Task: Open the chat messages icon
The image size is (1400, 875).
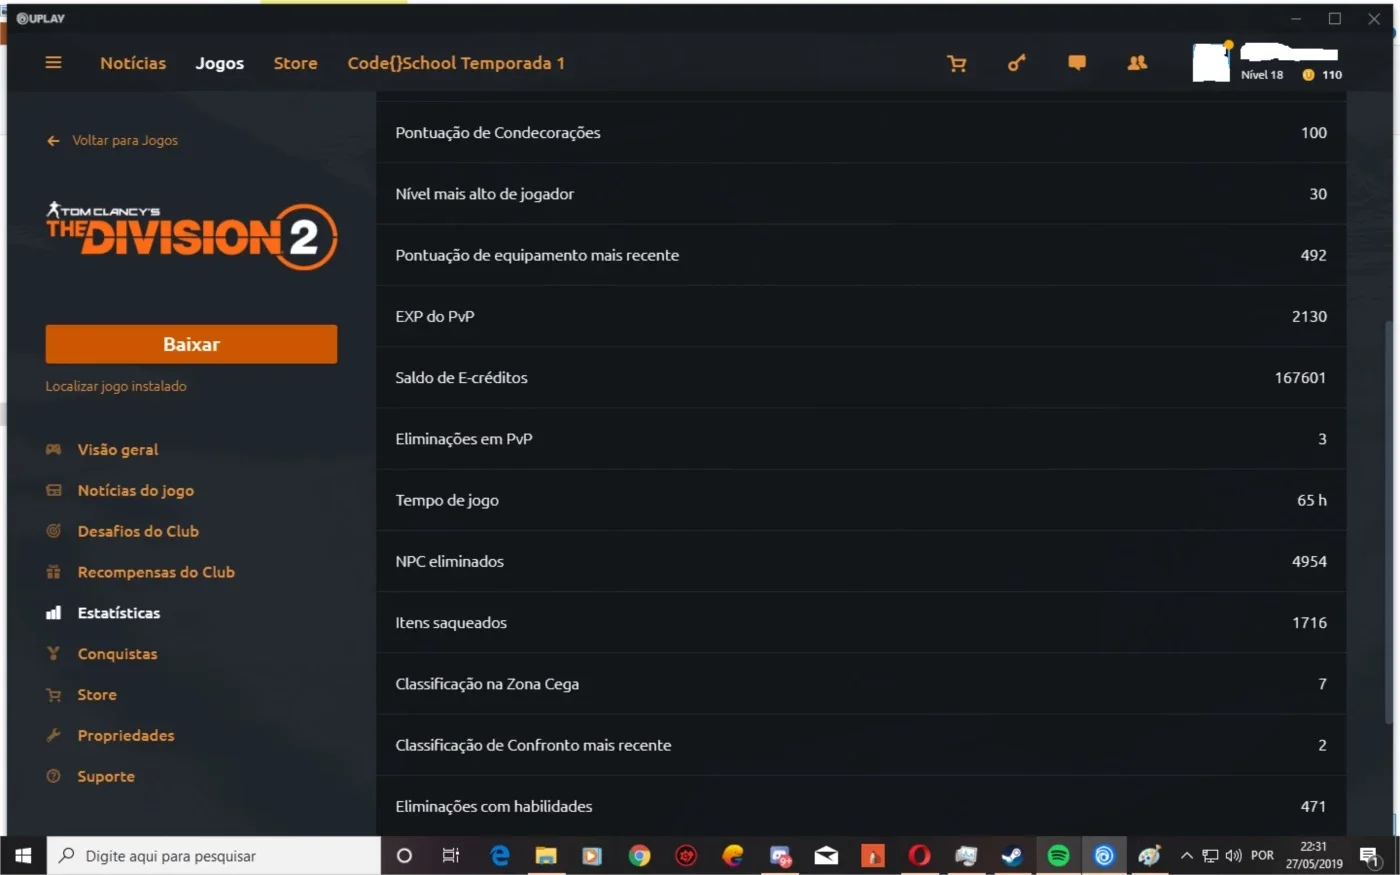Action: [1077, 63]
